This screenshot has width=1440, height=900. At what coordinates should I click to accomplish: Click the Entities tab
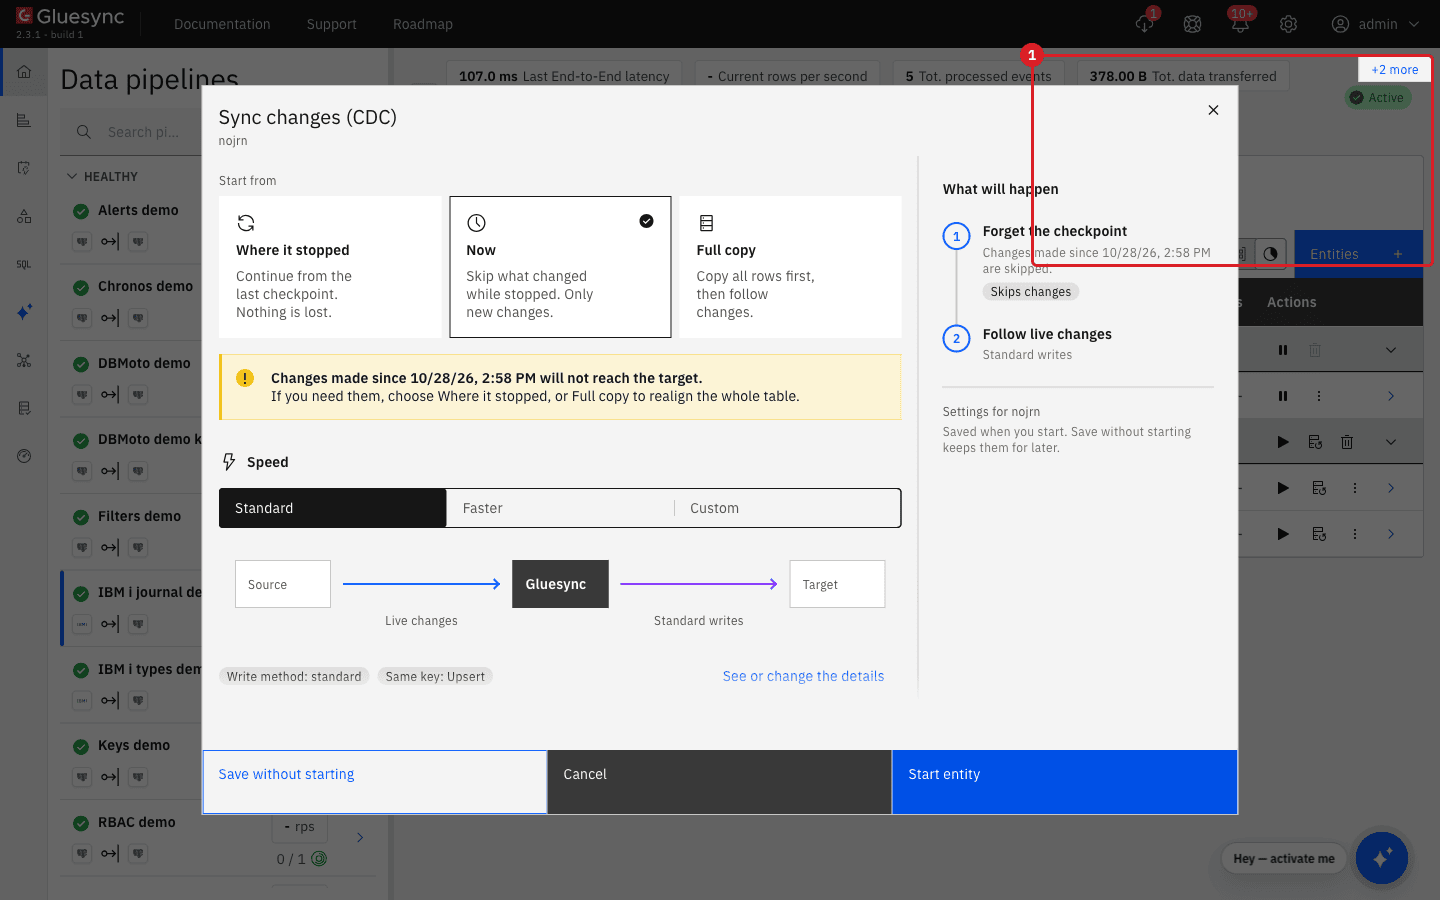pos(1359,254)
